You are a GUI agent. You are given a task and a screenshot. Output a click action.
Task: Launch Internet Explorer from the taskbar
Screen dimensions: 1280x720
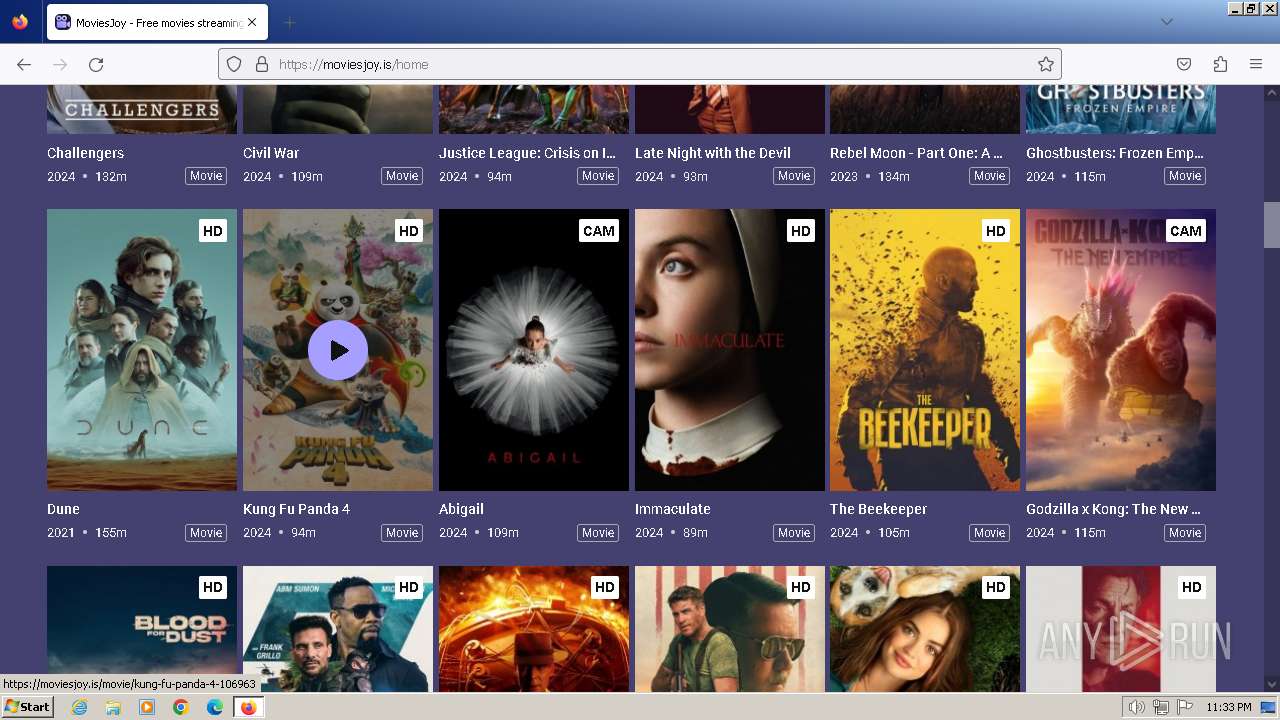pos(79,707)
